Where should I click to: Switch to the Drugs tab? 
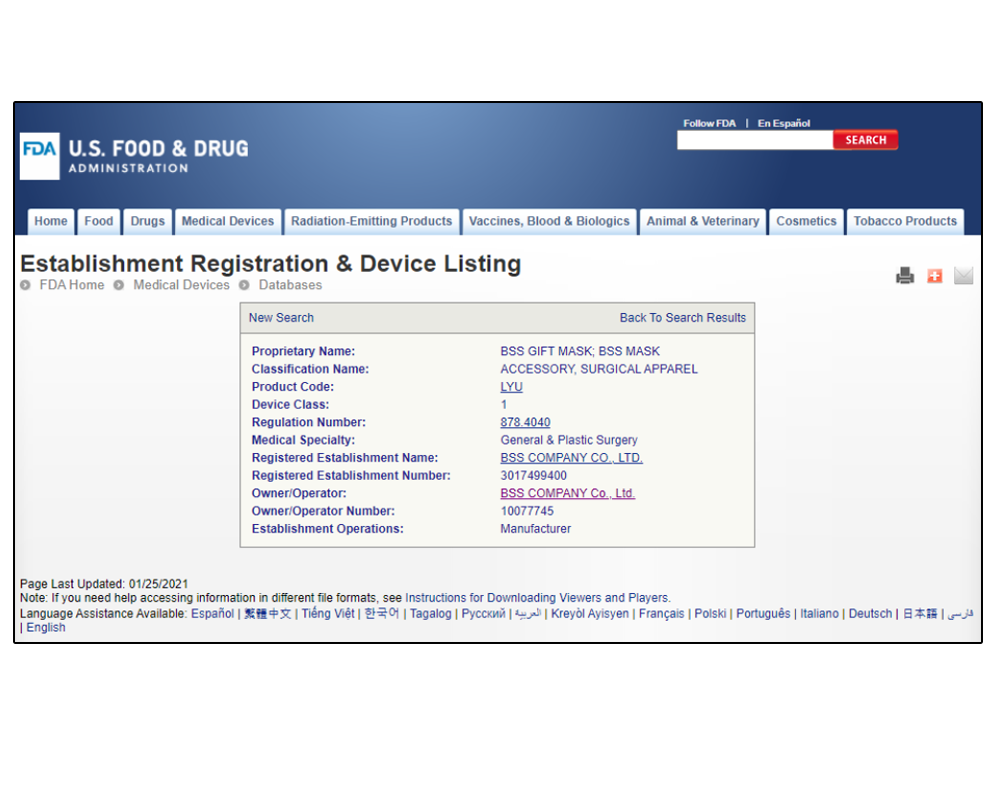click(x=147, y=221)
